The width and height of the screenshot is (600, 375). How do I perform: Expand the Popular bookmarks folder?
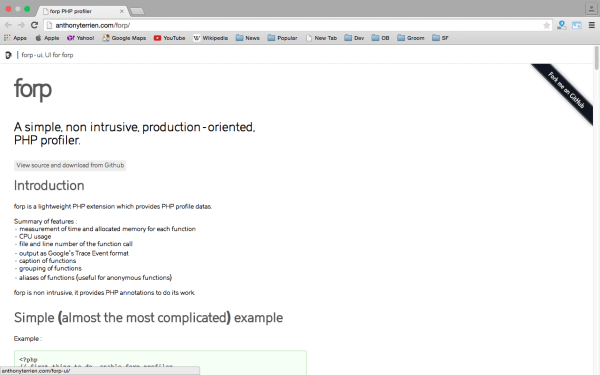(282, 38)
